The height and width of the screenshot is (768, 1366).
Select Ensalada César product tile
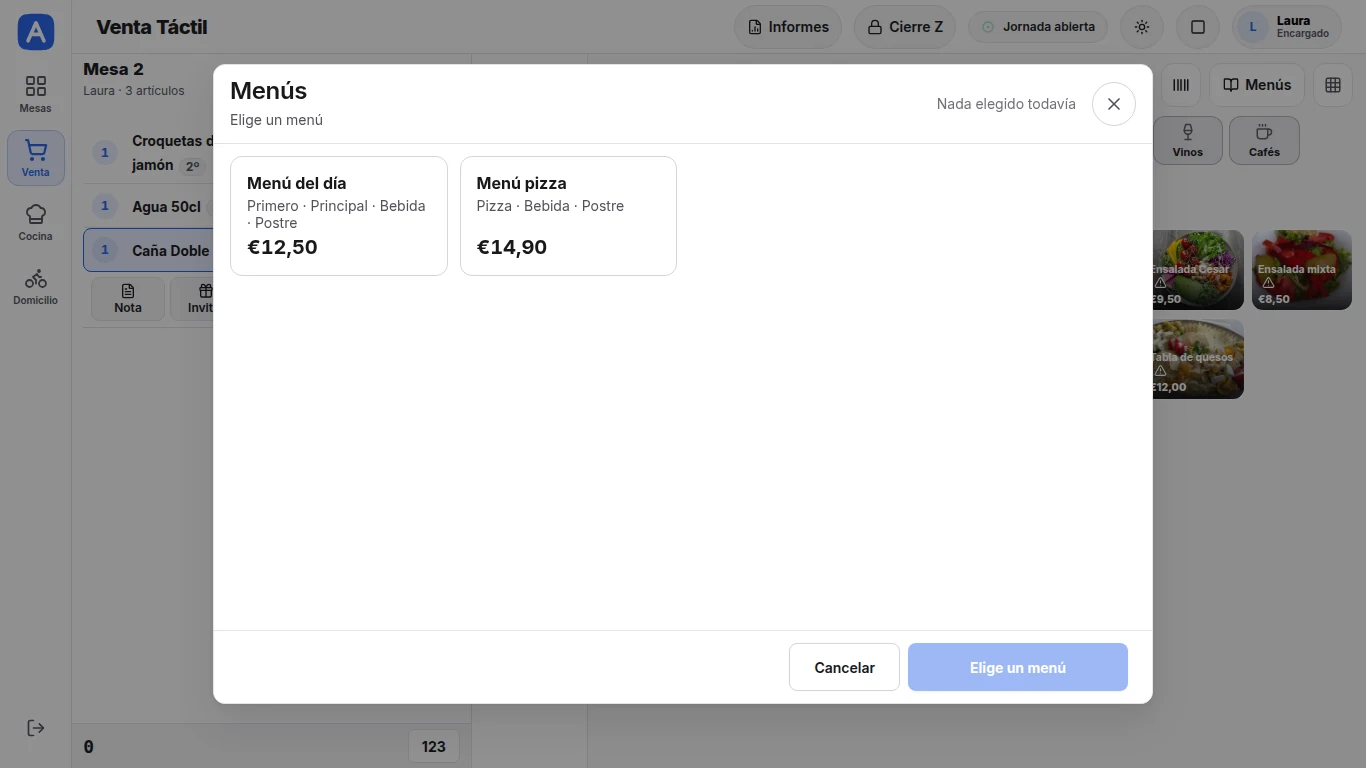pyautogui.click(x=1198, y=270)
